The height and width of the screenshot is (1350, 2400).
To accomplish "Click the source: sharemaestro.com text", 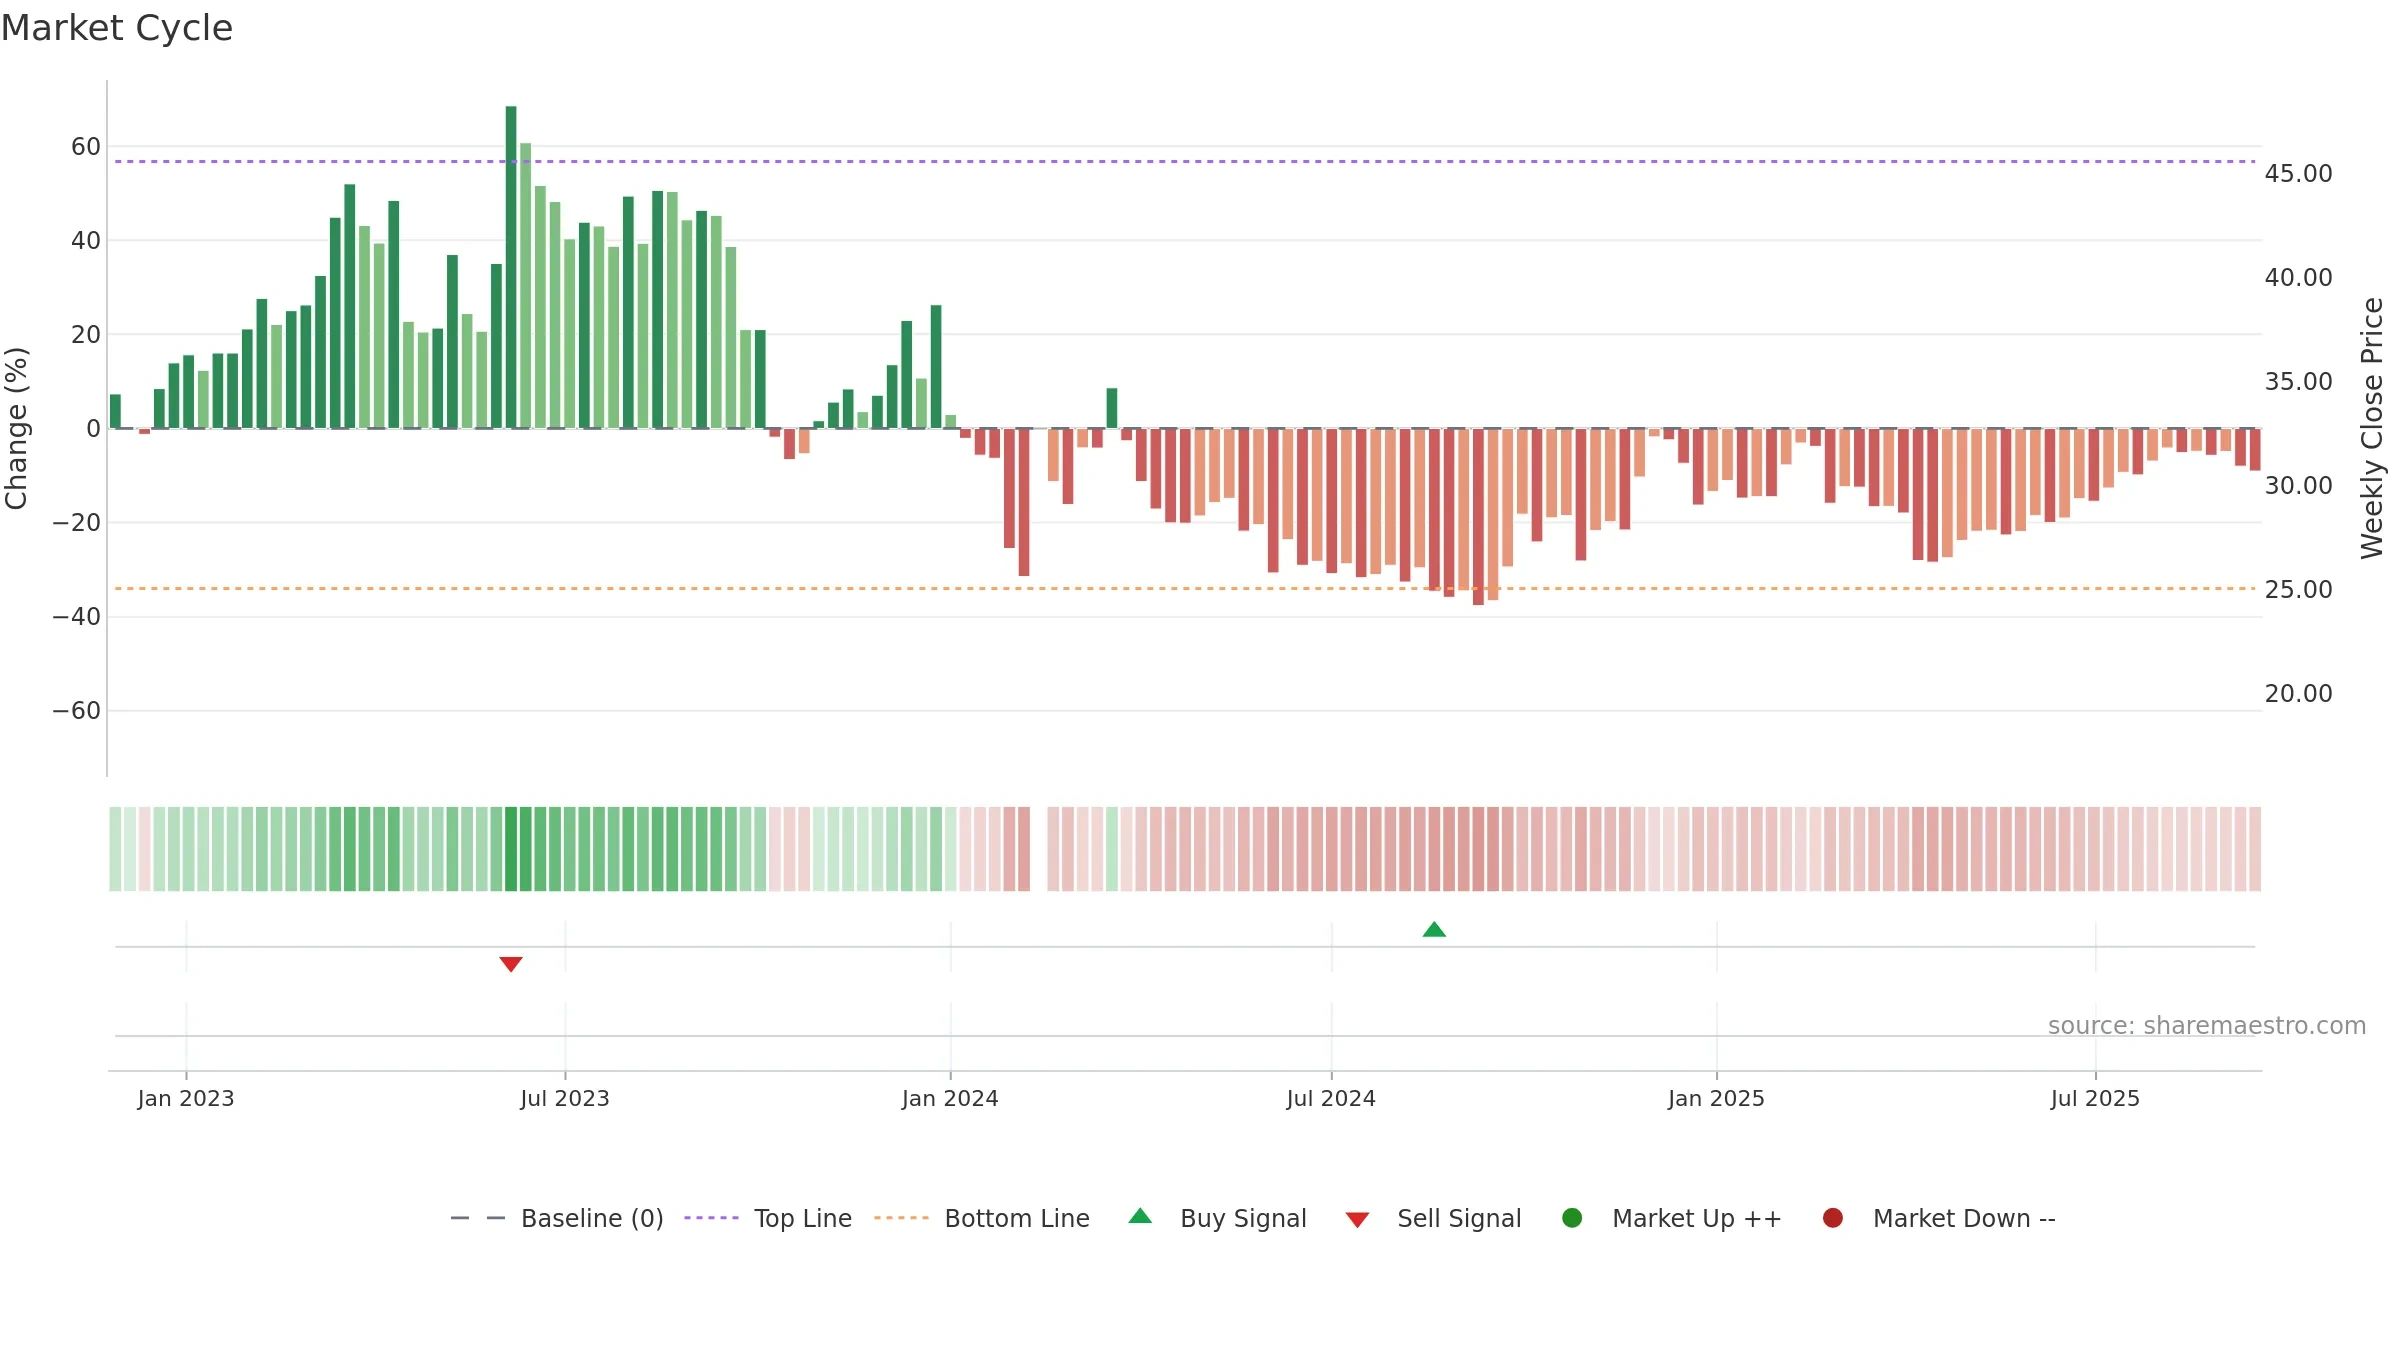I will tap(2207, 1025).
